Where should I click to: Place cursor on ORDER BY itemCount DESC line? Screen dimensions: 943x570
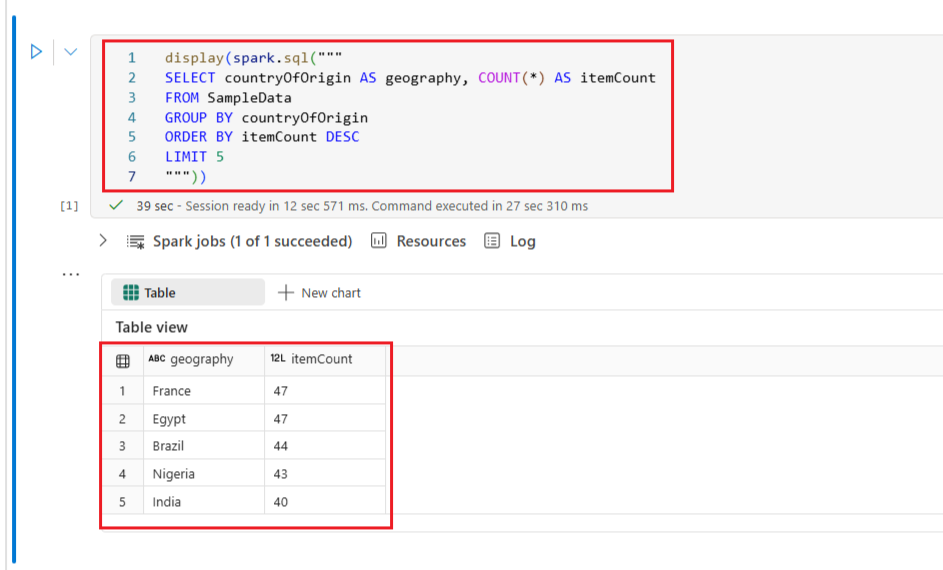click(262, 136)
